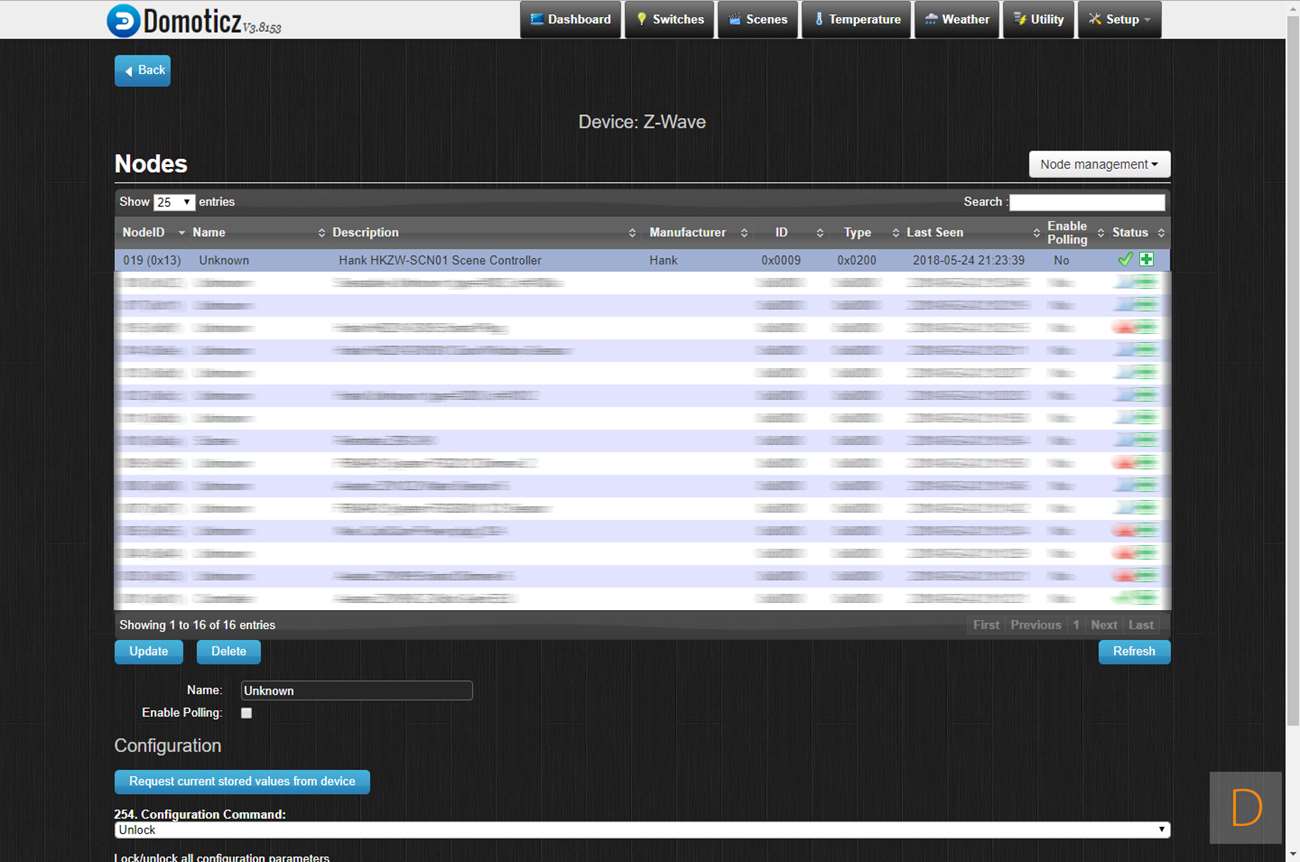
Task: Switch to the Temperature tab
Action: pyautogui.click(x=856, y=19)
